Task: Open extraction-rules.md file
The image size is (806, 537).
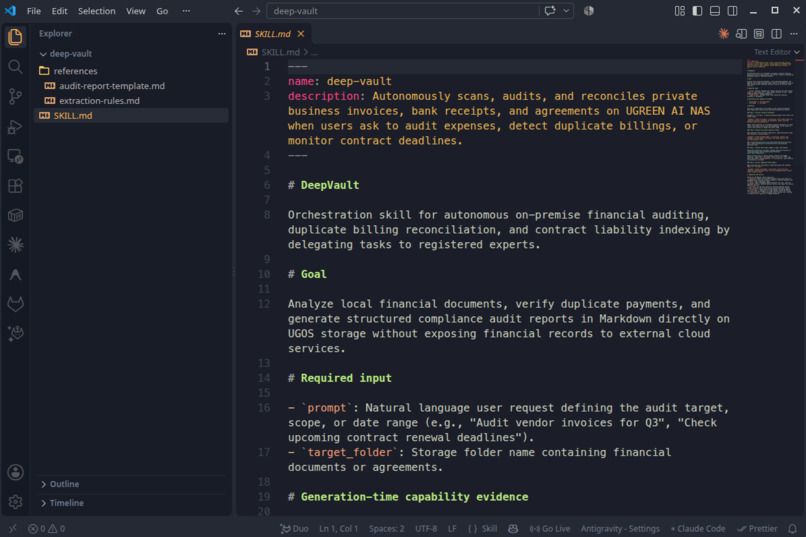Action: 99,101
